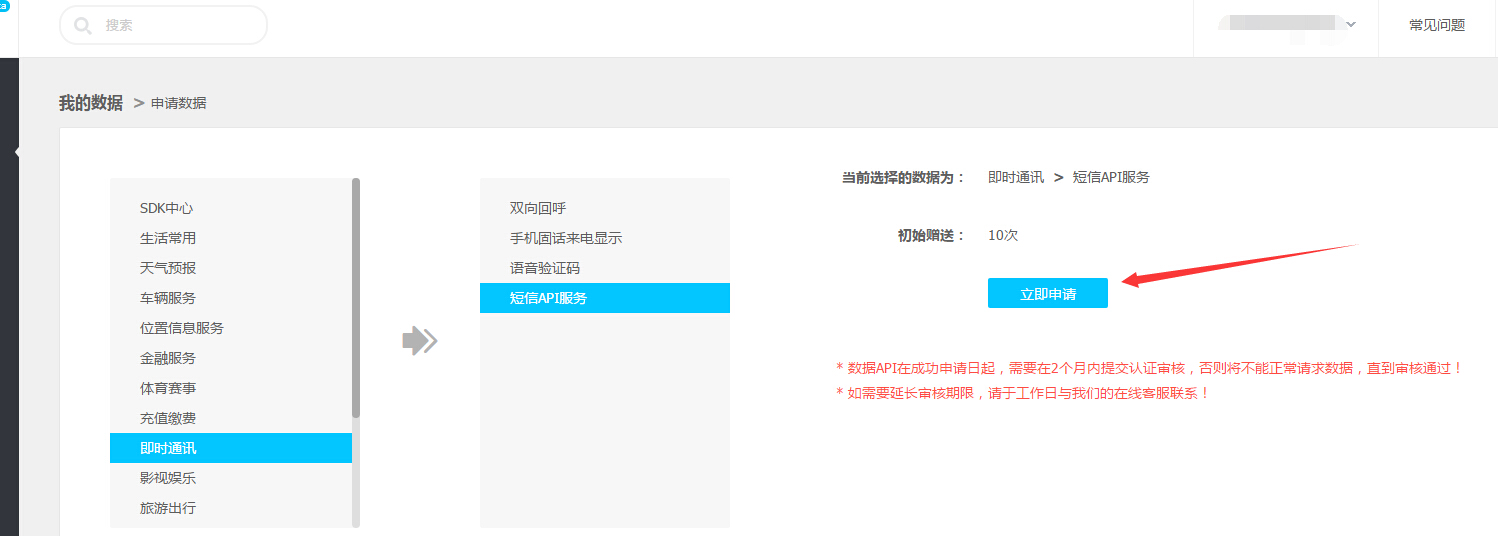Image resolution: width=1498 pixels, height=536 pixels.
Task: Choose 天气预报 from category list
Action: [168, 268]
